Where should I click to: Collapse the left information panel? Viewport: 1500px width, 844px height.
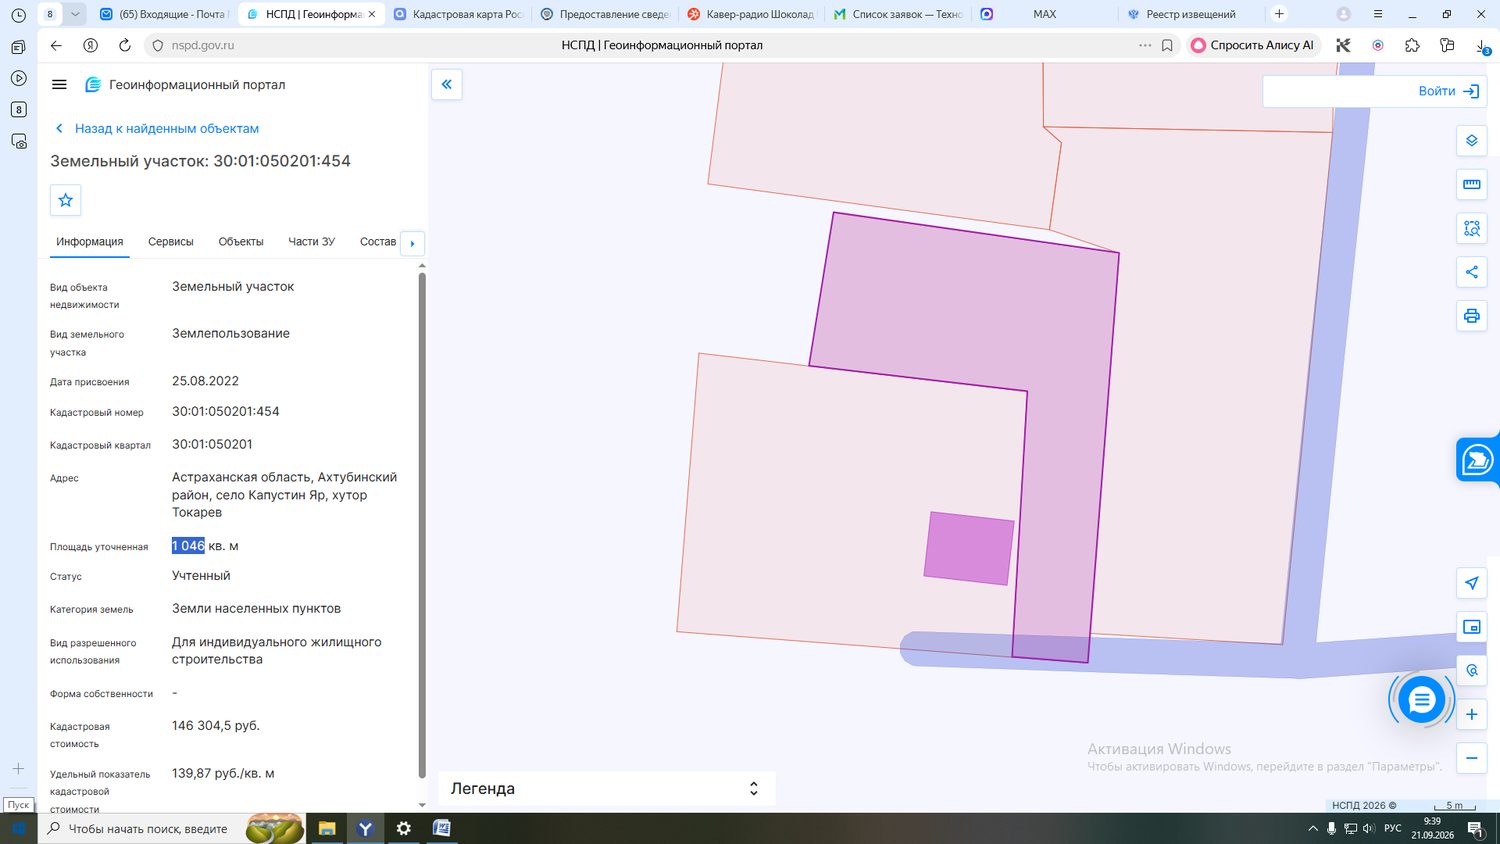[447, 85]
